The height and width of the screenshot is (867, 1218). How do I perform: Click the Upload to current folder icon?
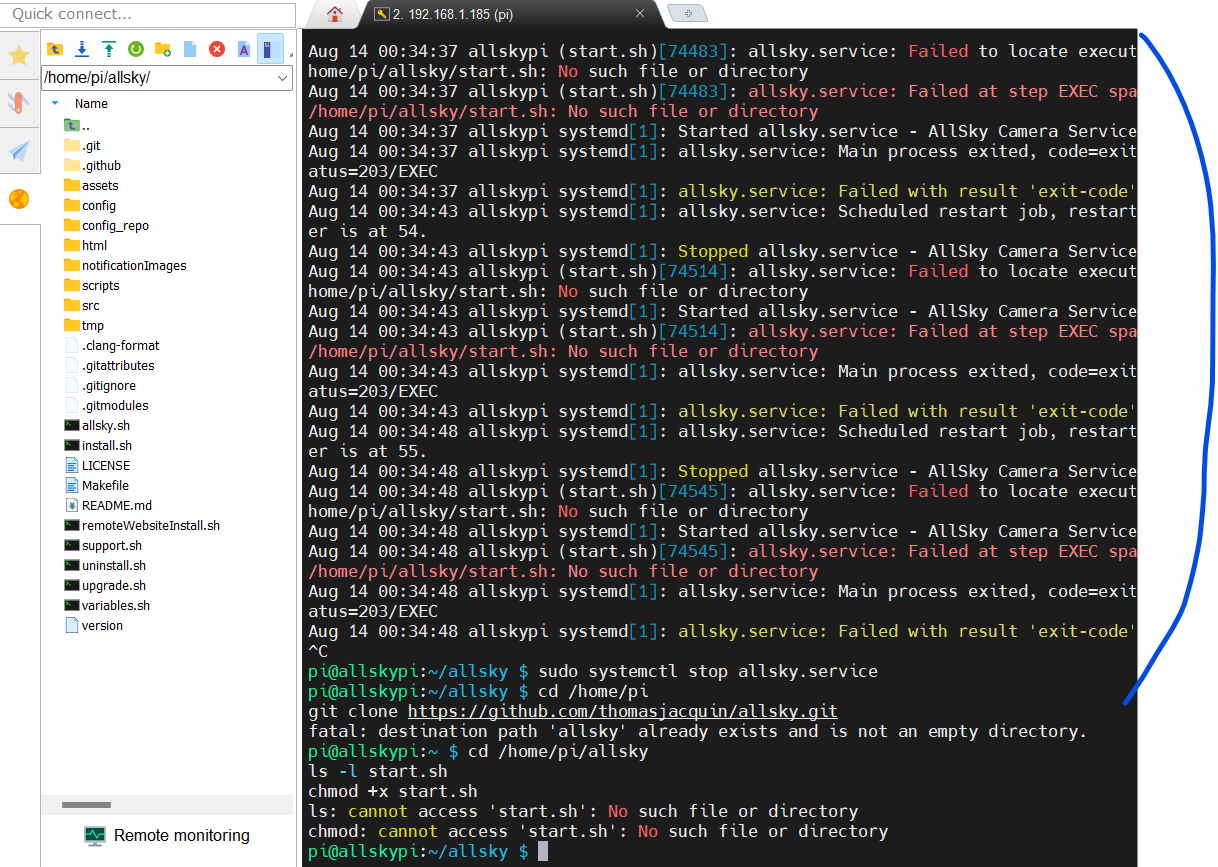[x=109, y=48]
